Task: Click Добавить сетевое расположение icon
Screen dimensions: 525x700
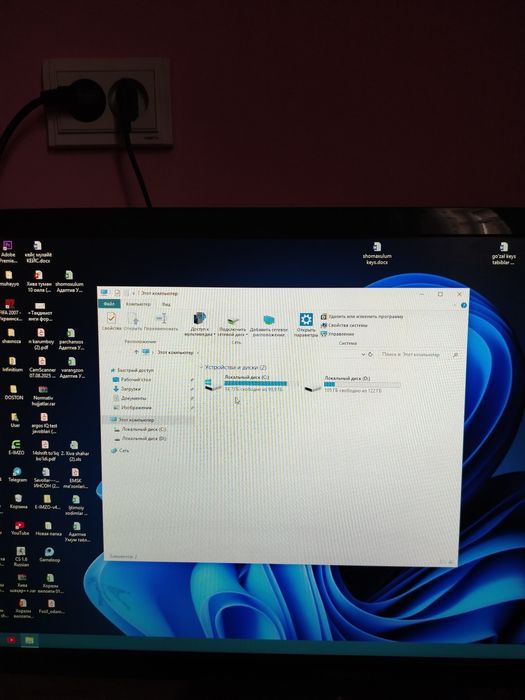Action: click(x=269, y=320)
